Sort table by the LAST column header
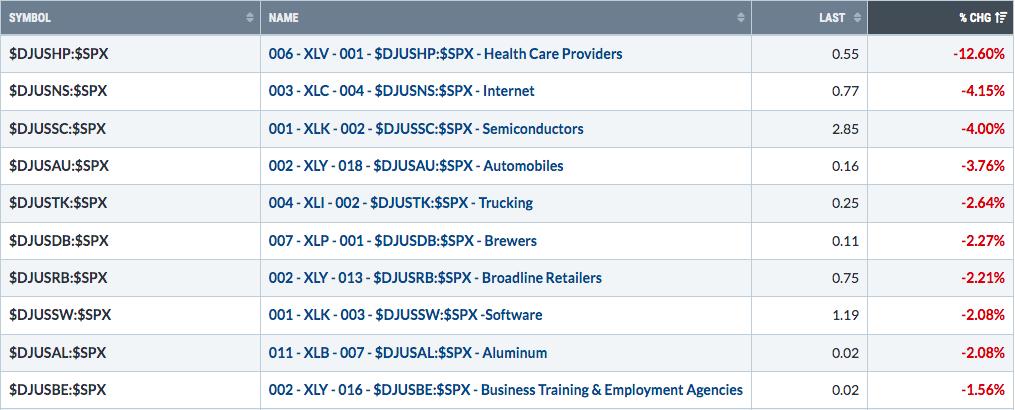 point(809,17)
